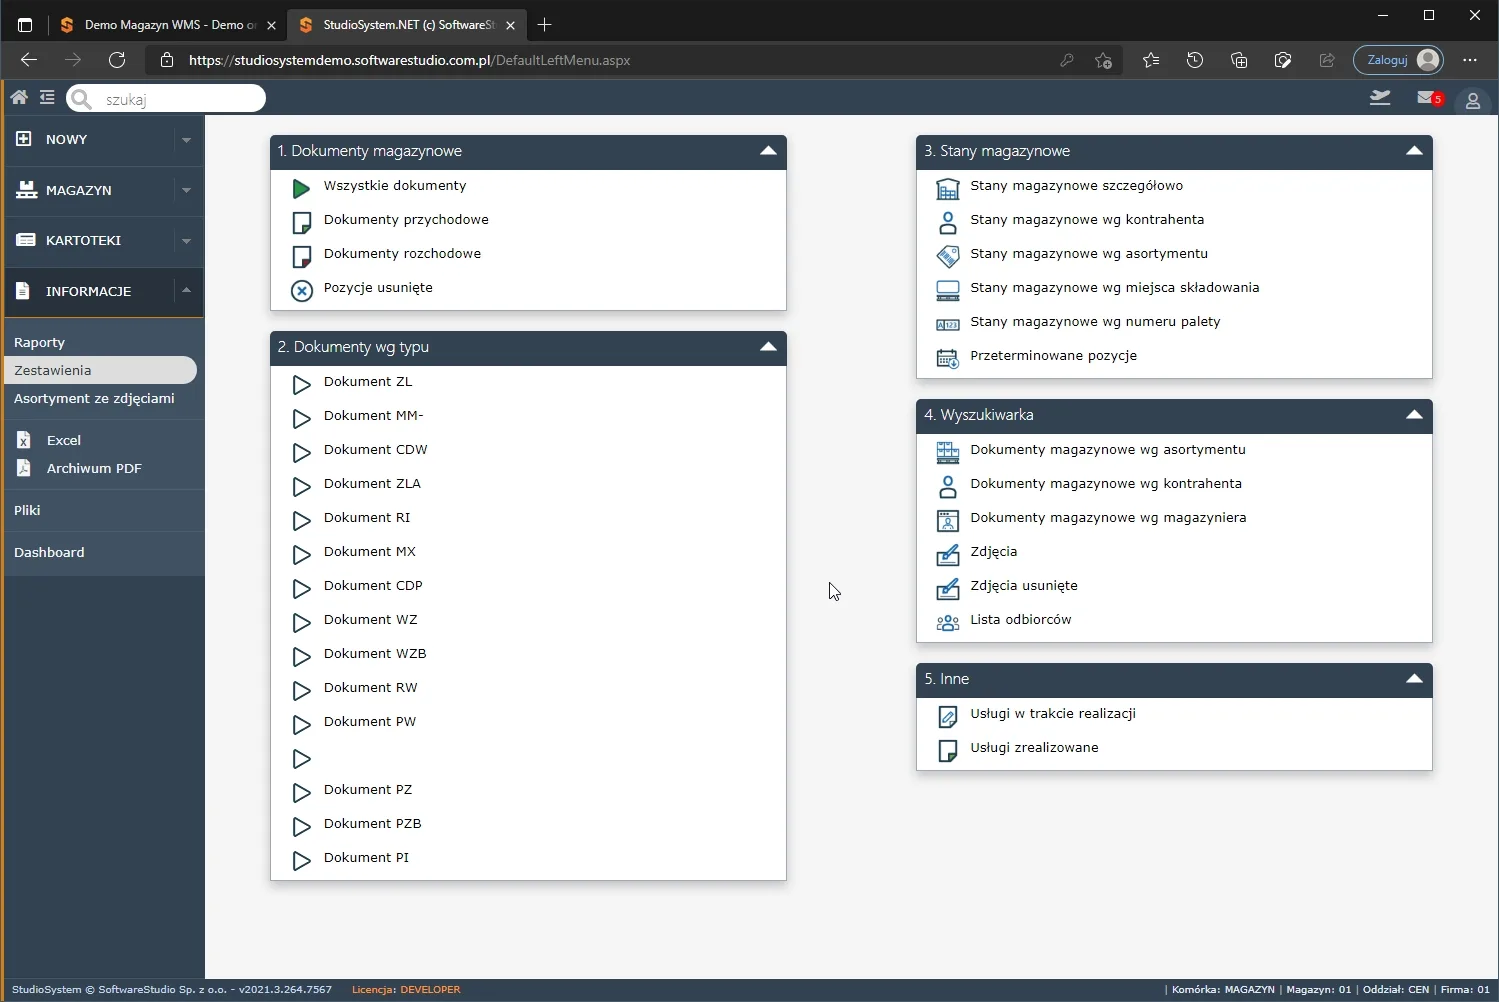
Task: Collapse the Wyszukiwarka panel
Action: 1414,415
